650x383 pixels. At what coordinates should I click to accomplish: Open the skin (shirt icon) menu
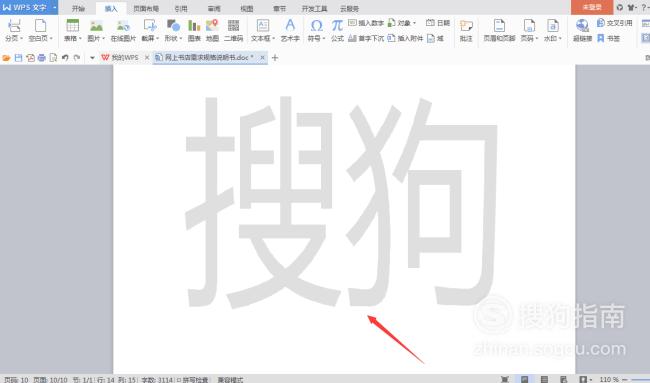(632, 7)
